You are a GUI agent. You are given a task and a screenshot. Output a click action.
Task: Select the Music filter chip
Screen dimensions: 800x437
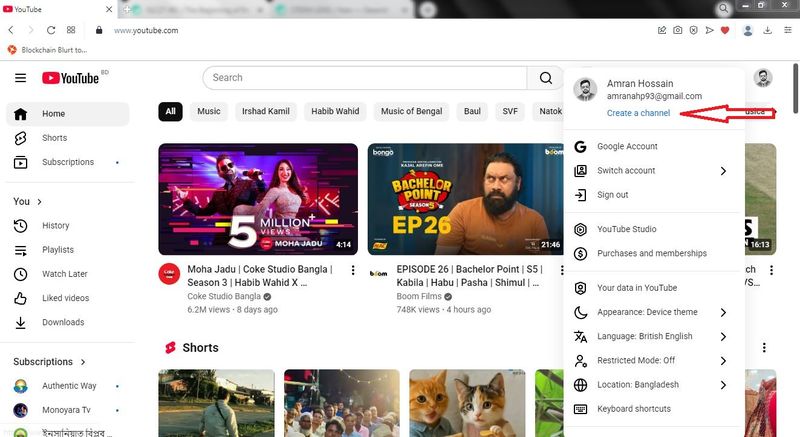pos(208,111)
